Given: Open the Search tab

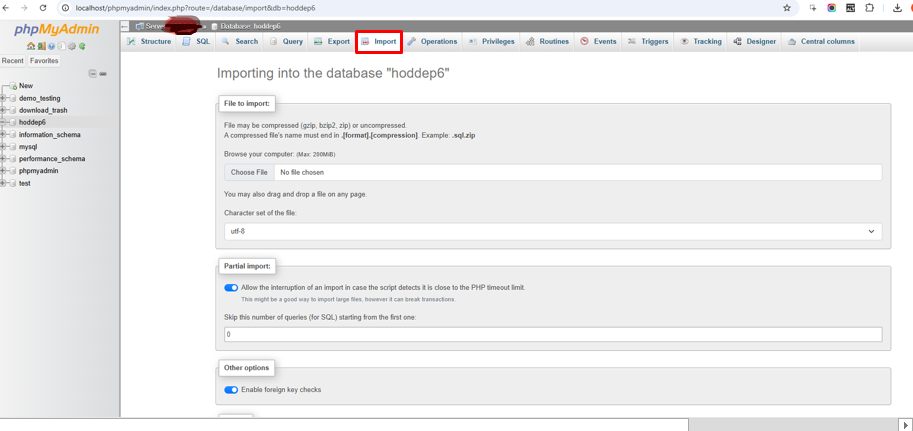Looking at the screenshot, I should point(239,41).
